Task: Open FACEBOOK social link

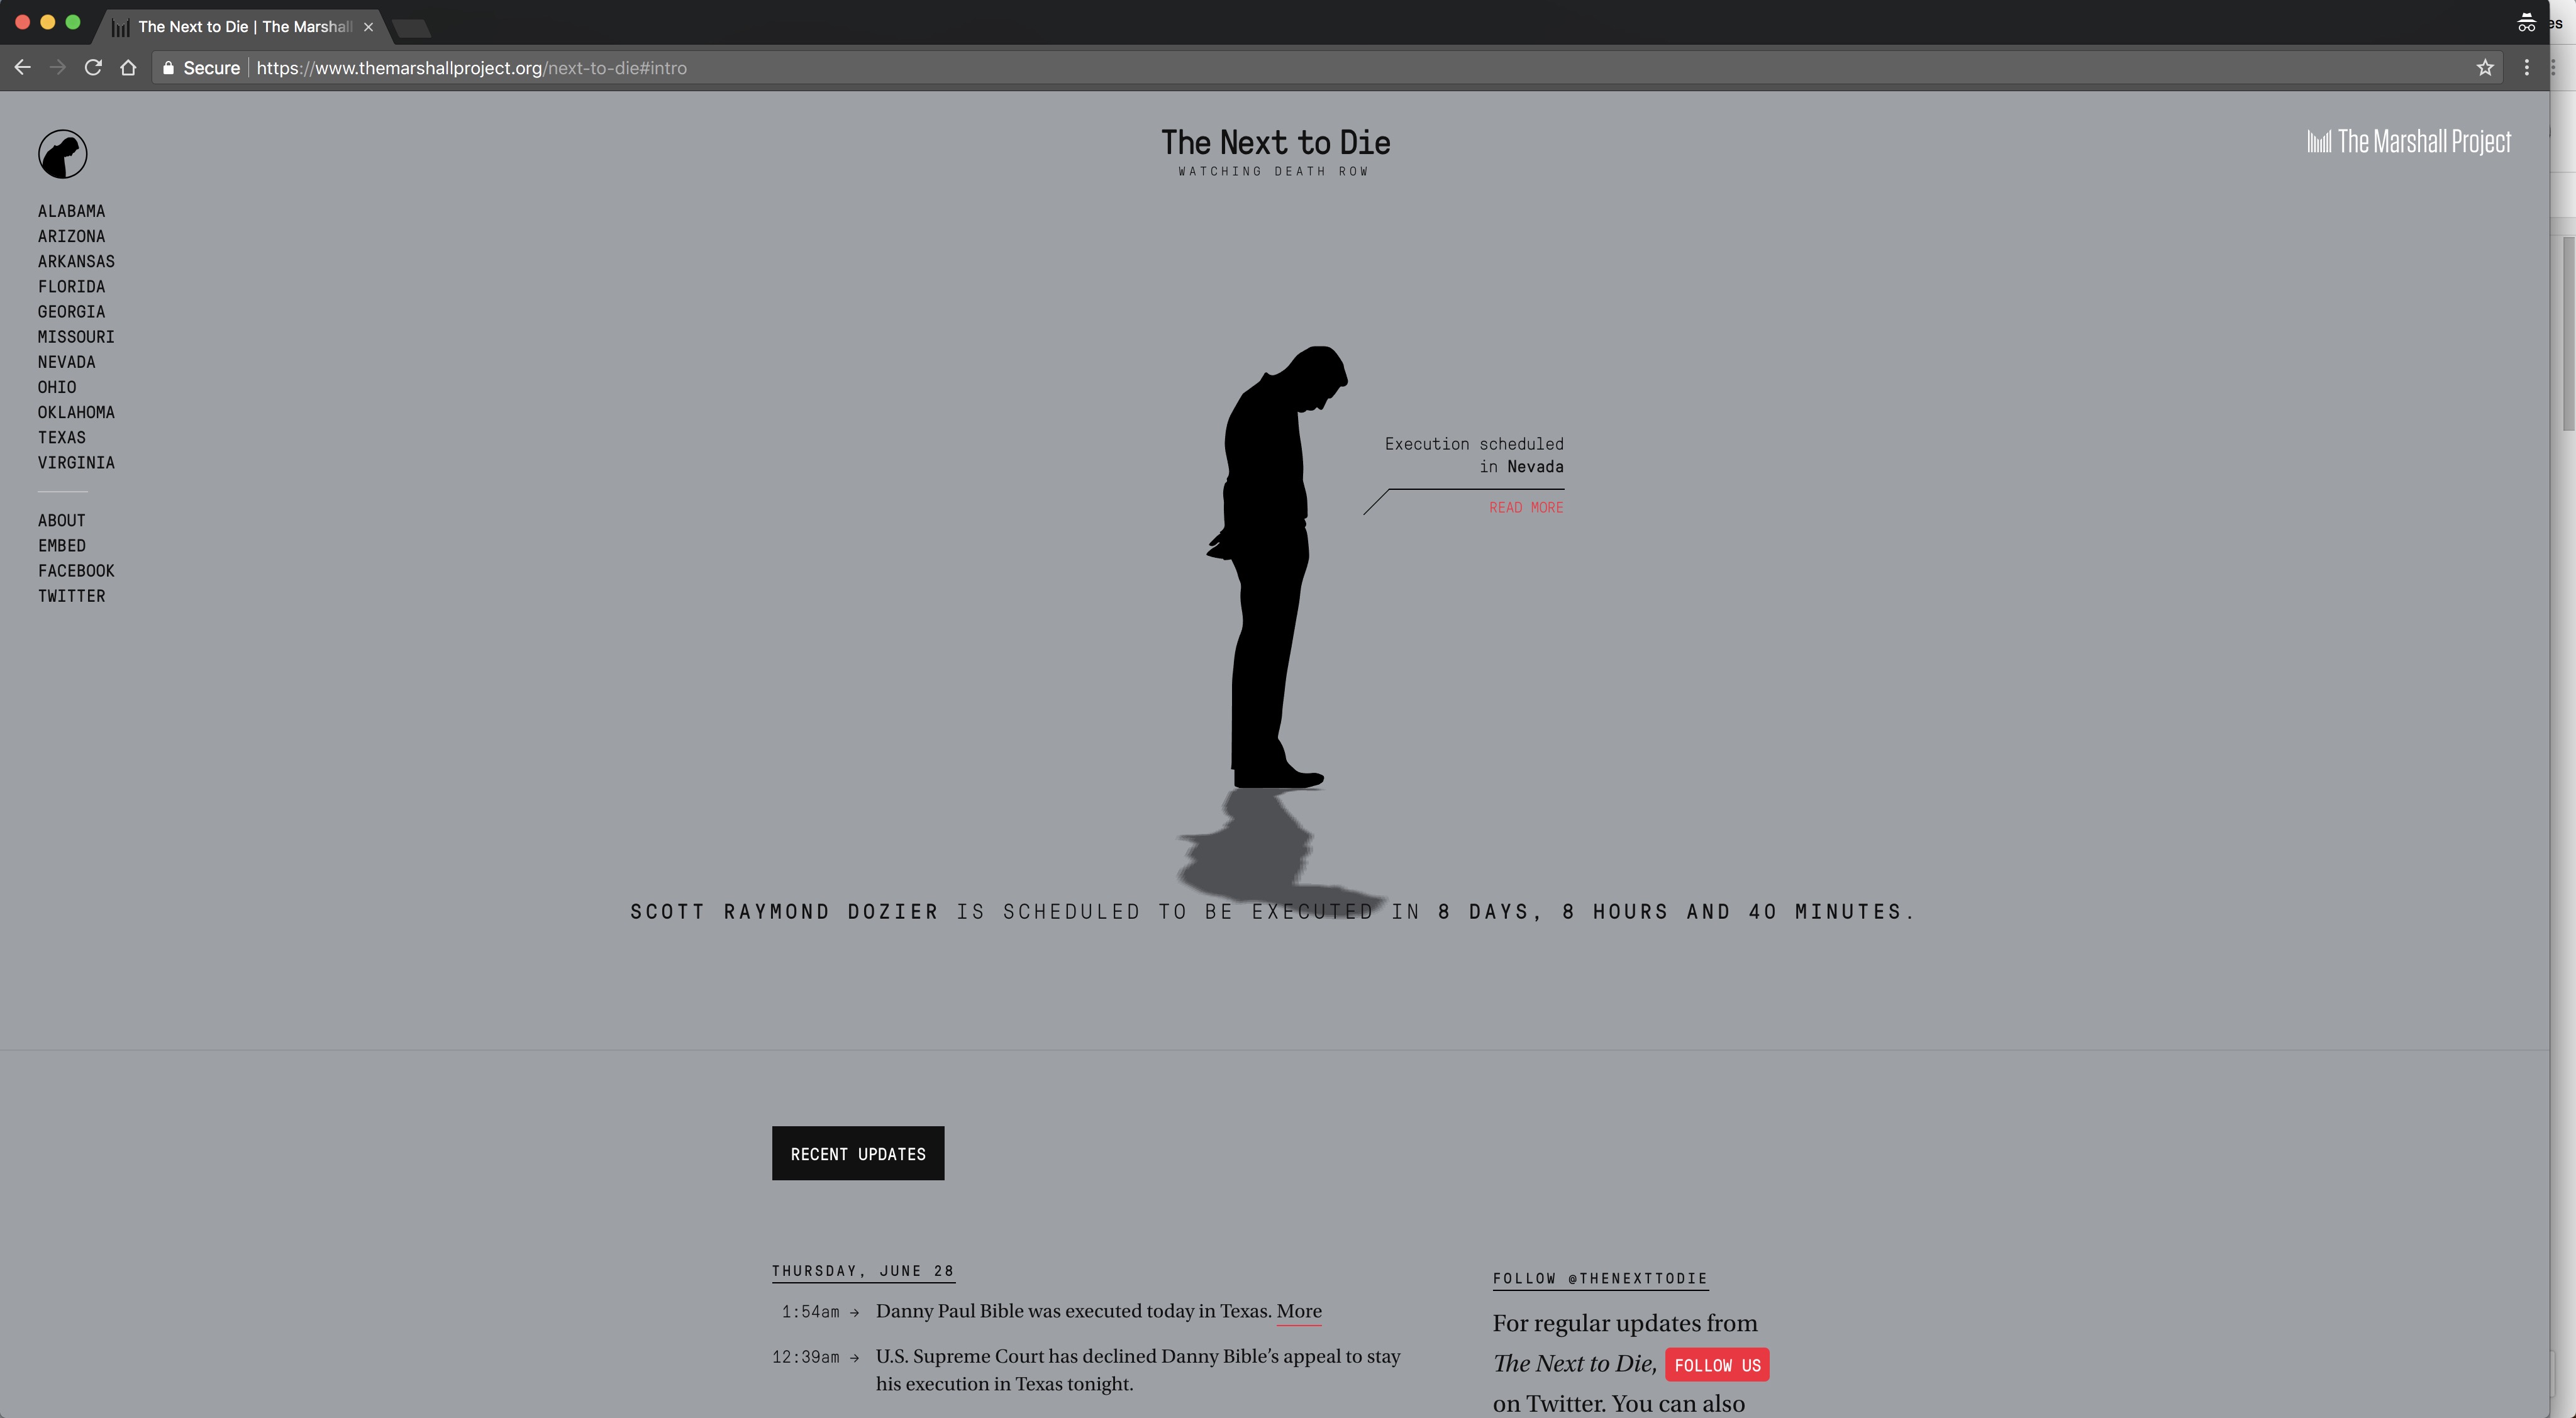Action: (x=75, y=569)
